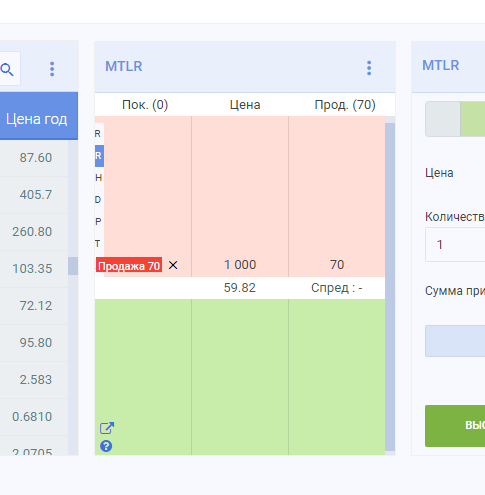Click the green order submit button
Image resolution: width=485 pixels, height=495 pixels.
click(x=455, y=426)
